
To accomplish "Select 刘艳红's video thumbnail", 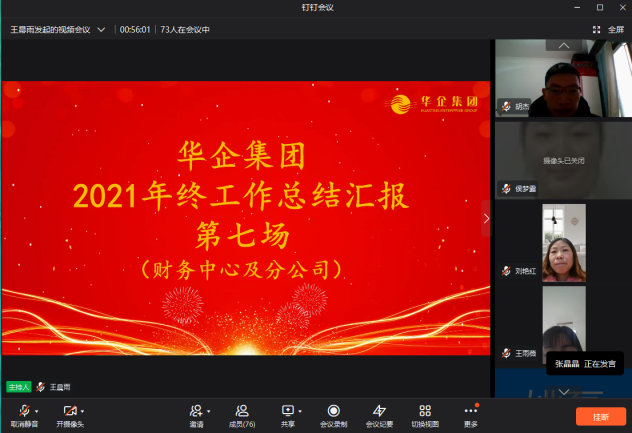I will (x=563, y=243).
